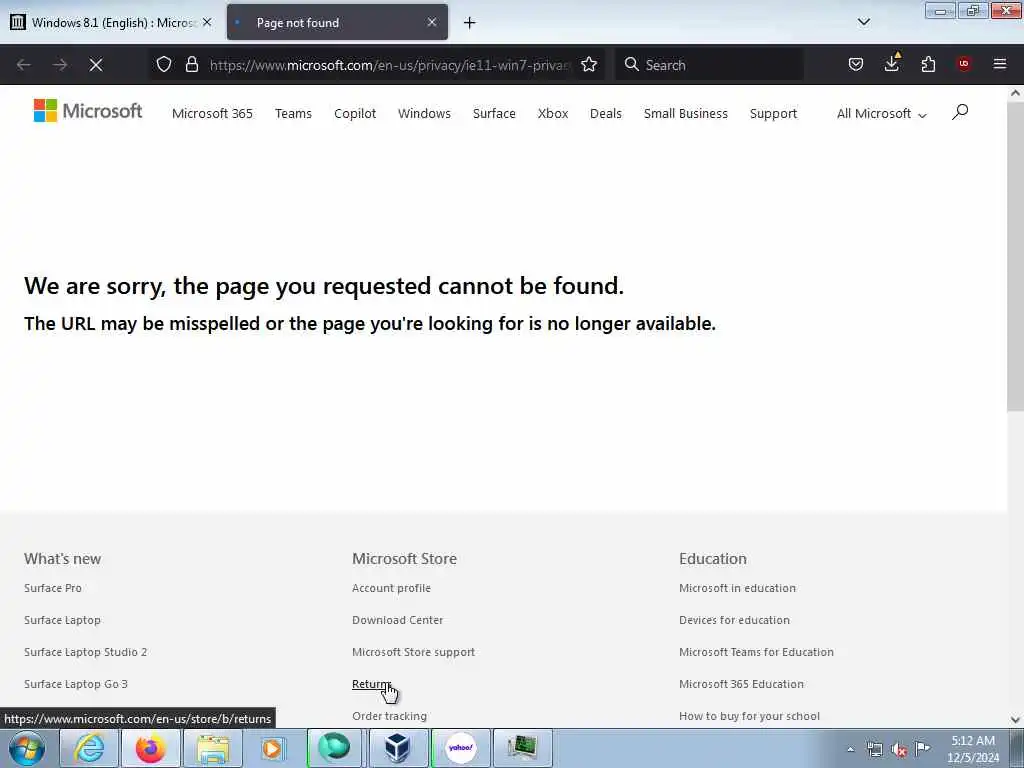1024x768 pixels.
Task: Open taskbar clock showing 5:12 AM
Action: (973, 749)
